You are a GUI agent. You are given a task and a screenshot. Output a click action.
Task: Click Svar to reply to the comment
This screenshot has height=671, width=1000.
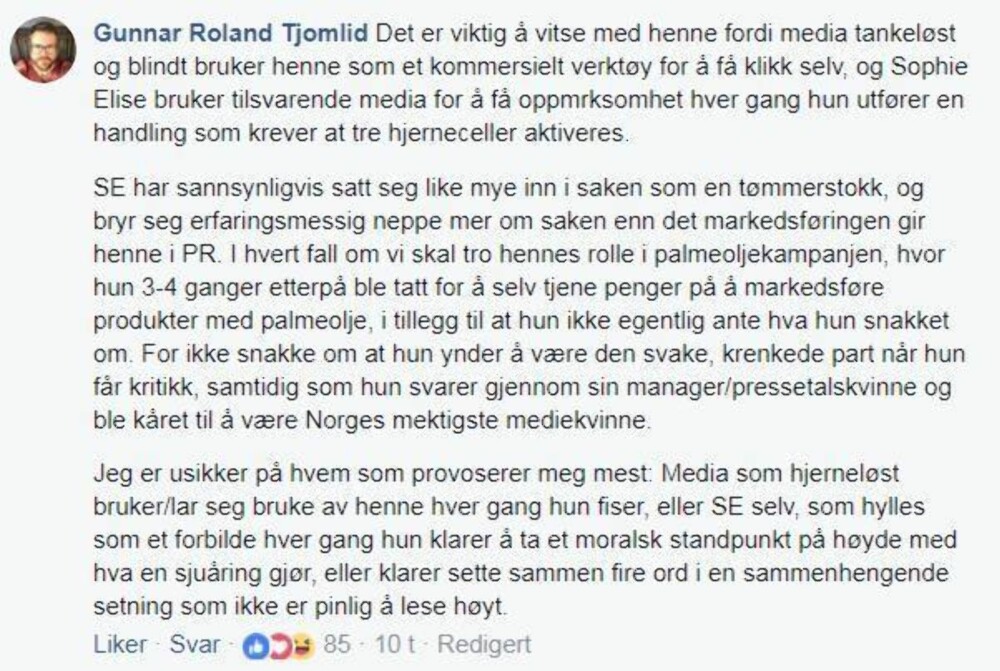pyautogui.click(x=195, y=645)
